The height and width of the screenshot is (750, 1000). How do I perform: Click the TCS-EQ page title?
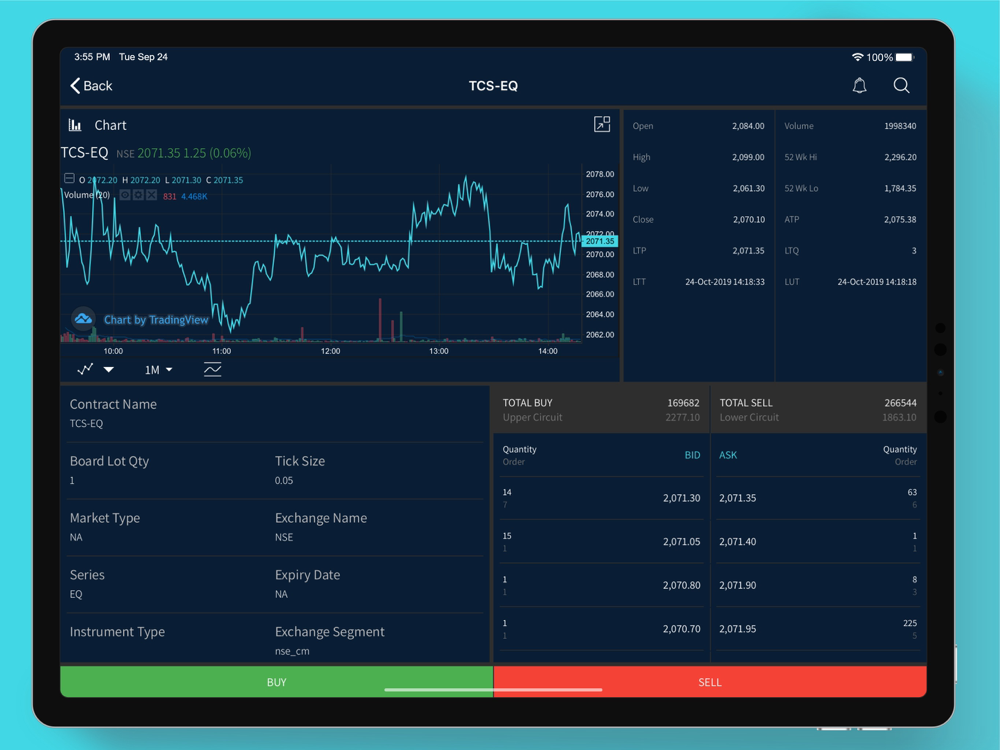pos(493,85)
